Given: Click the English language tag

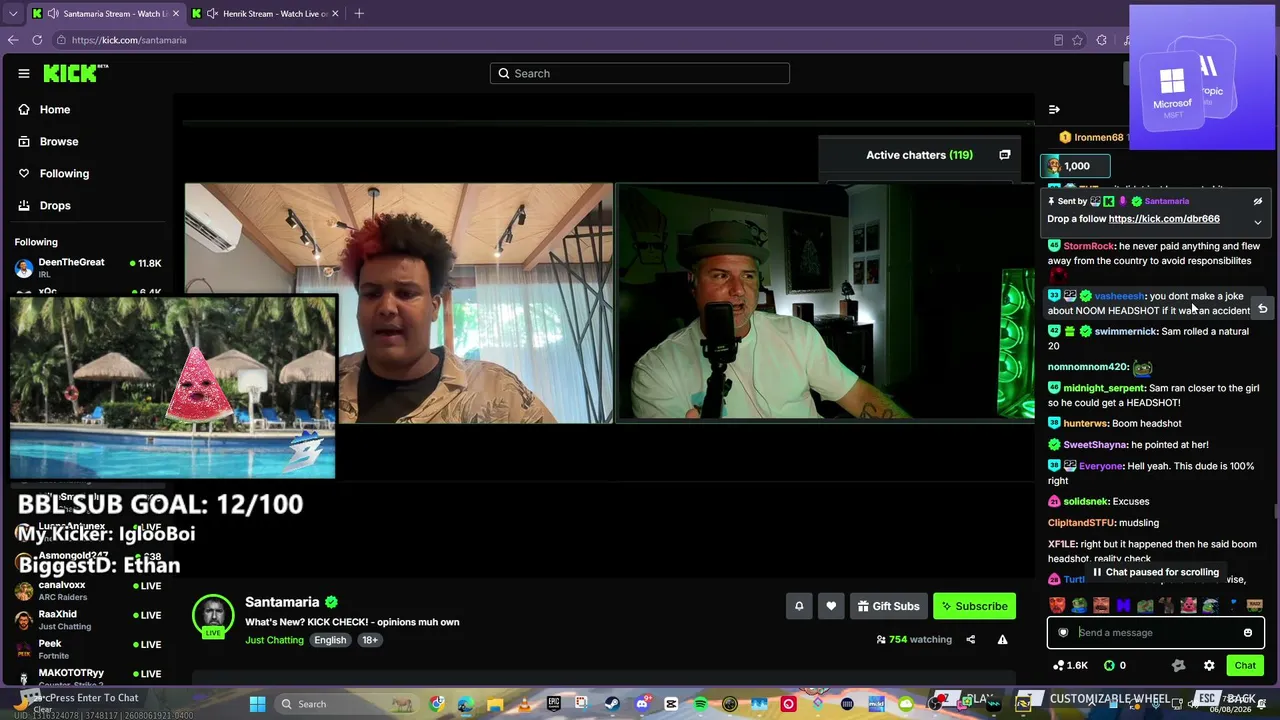Looking at the screenshot, I should click(x=330, y=640).
